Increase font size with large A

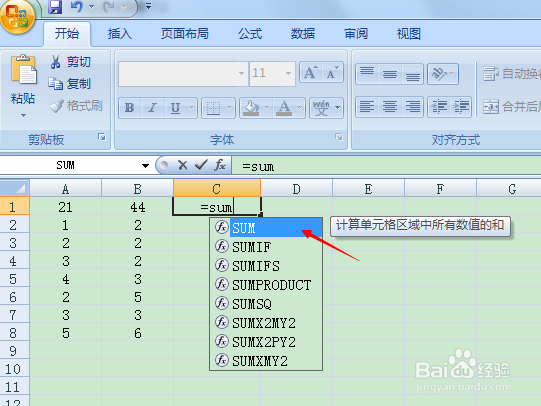[311, 72]
